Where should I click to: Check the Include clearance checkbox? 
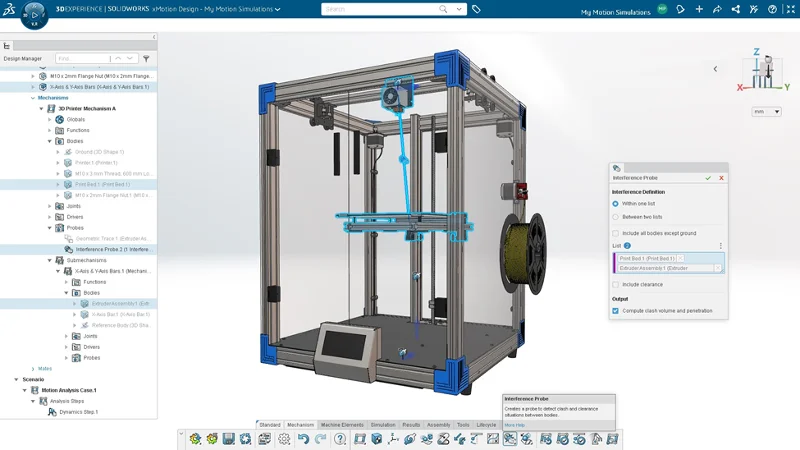tap(615, 284)
